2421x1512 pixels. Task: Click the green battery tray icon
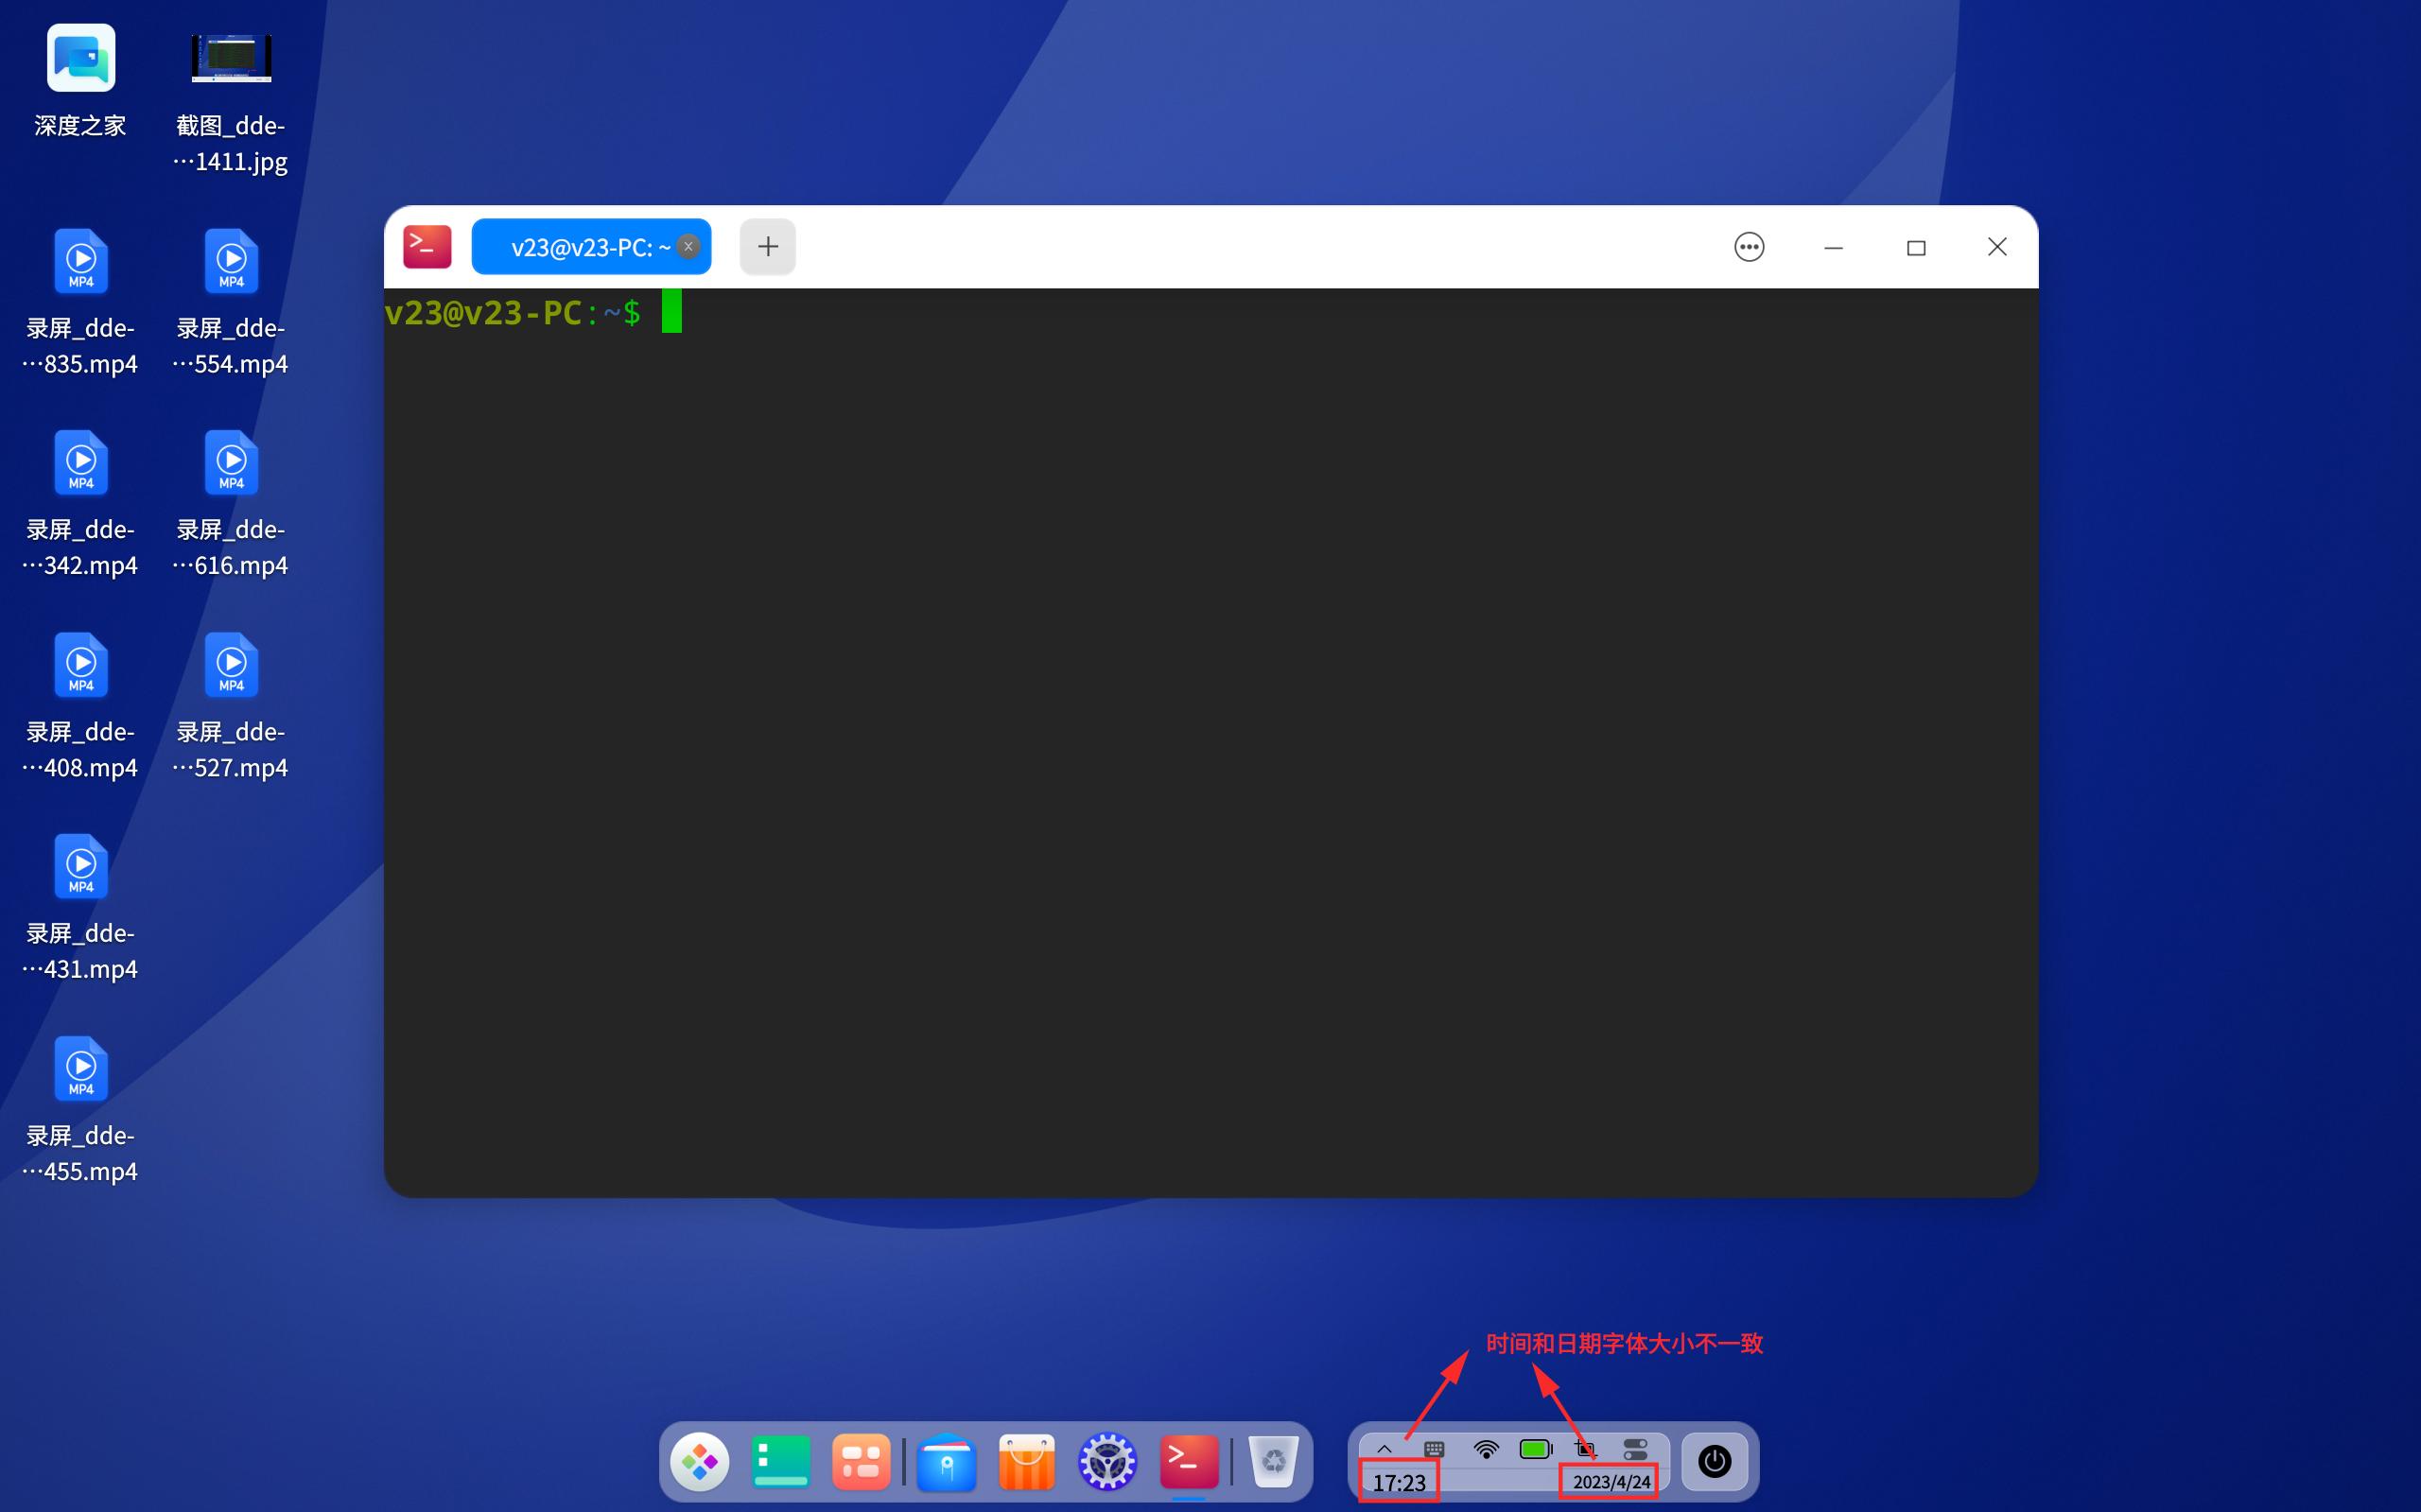coord(1536,1448)
